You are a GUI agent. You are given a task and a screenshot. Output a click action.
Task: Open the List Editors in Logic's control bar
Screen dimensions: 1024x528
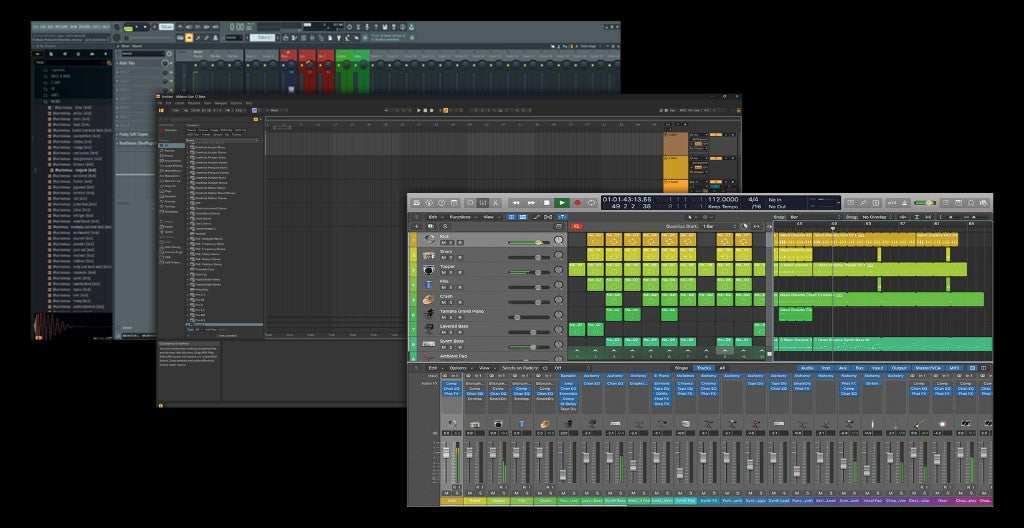point(946,203)
